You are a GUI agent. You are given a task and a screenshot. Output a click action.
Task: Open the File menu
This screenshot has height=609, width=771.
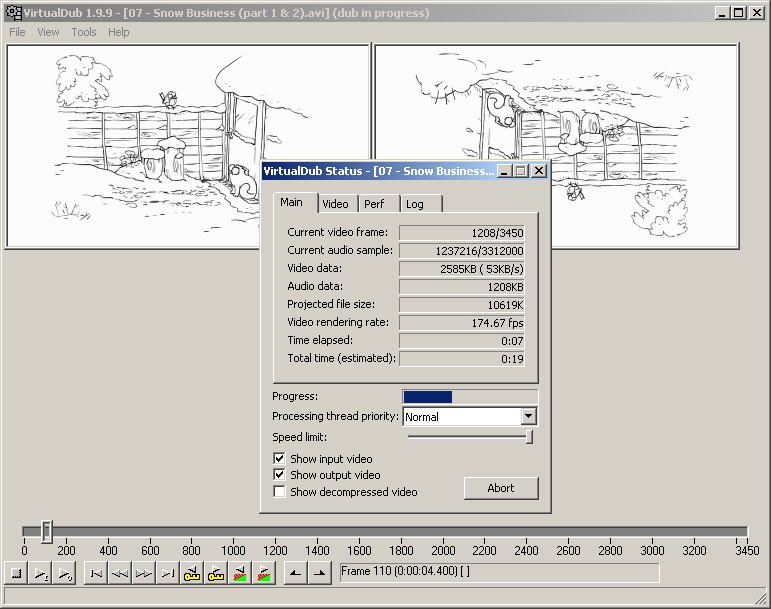[x=17, y=32]
